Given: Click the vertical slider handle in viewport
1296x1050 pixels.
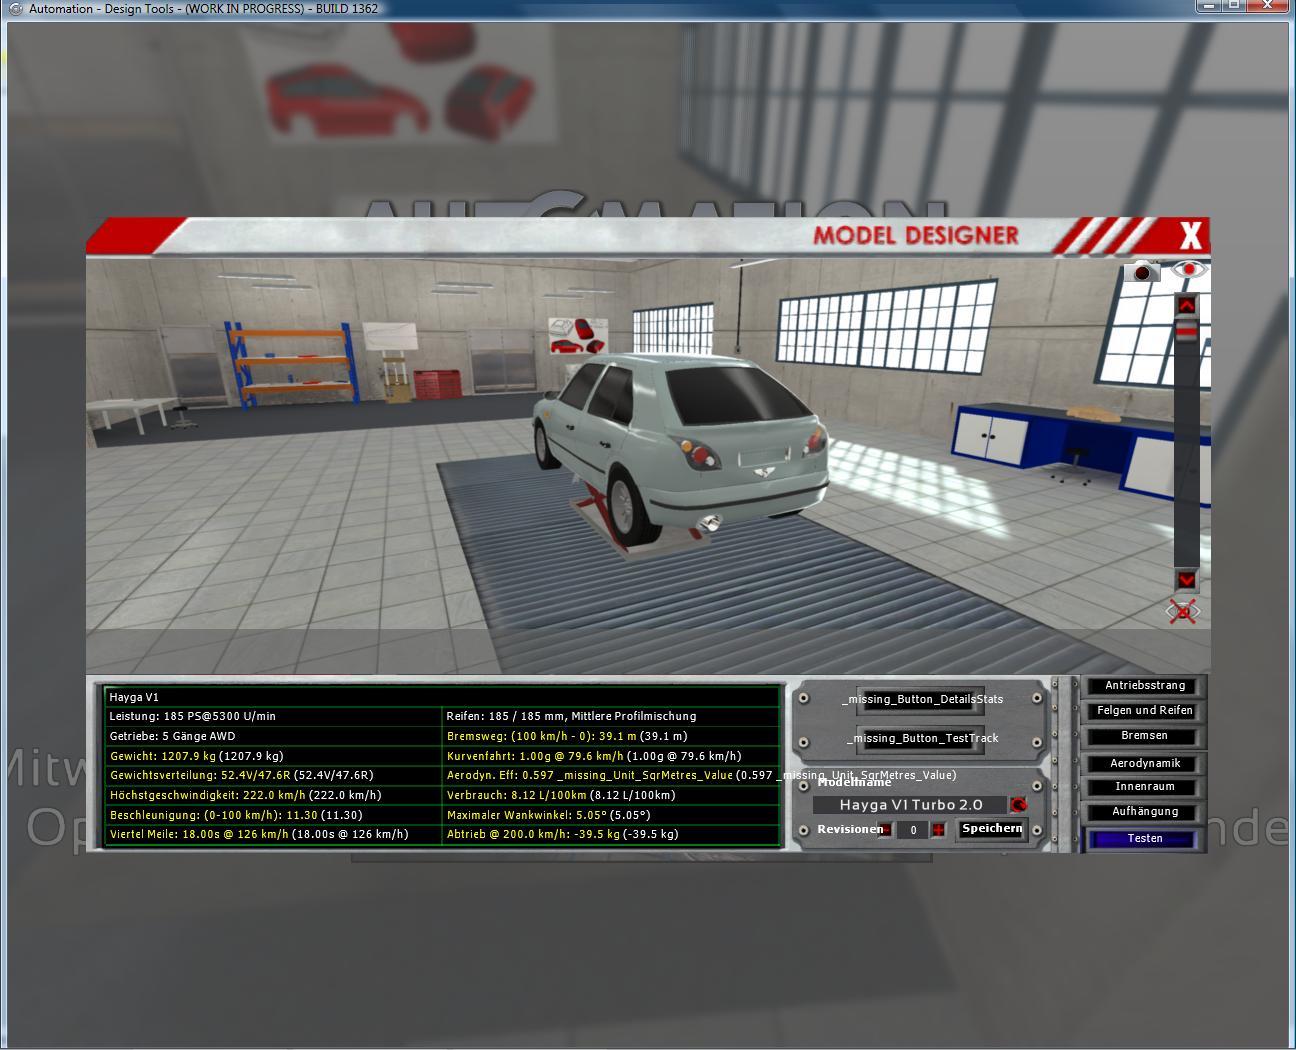Looking at the screenshot, I should [x=1186, y=332].
